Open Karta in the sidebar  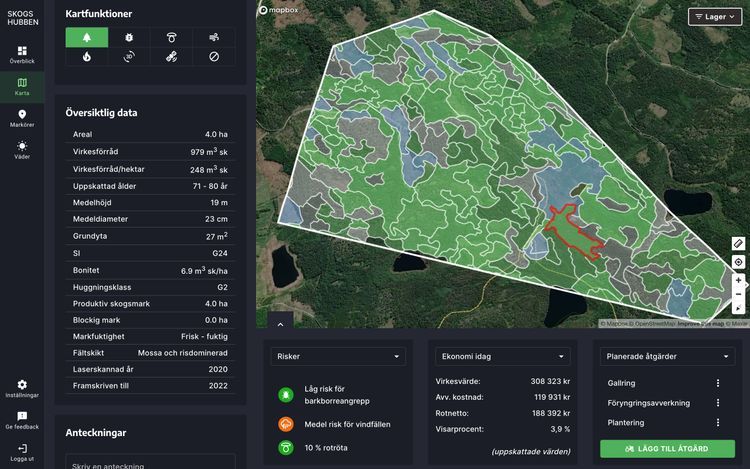coord(22,87)
